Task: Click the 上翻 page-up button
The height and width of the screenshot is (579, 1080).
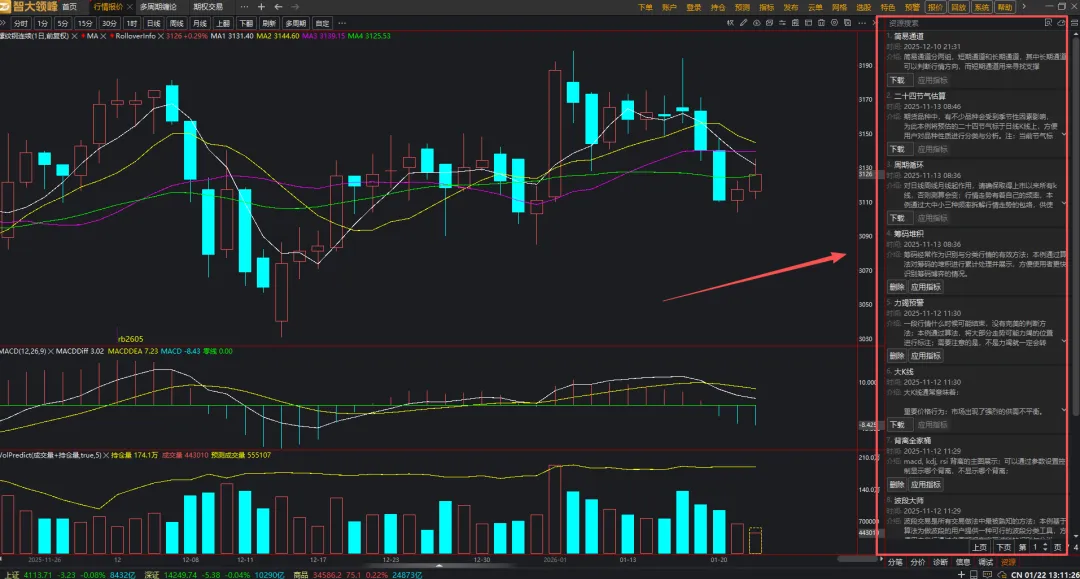Action: point(222,23)
